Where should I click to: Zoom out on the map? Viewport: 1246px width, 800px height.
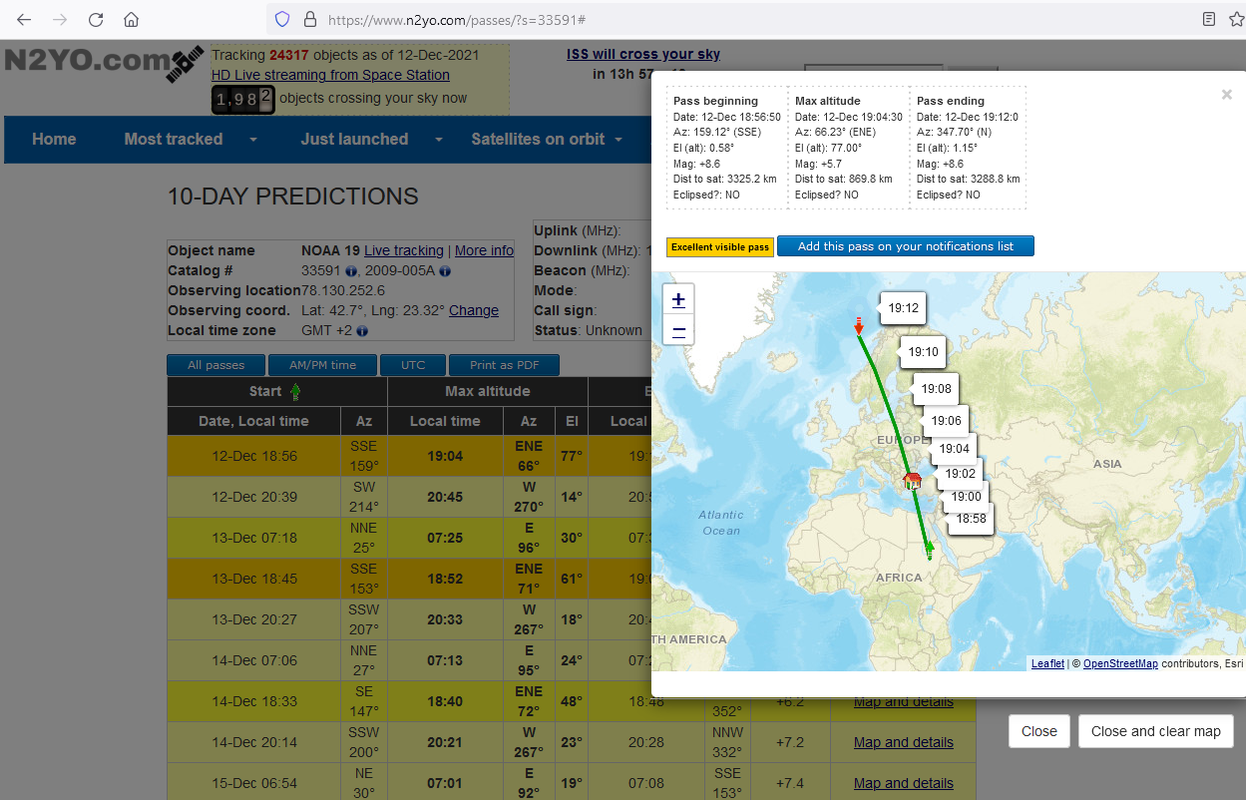click(x=679, y=331)
